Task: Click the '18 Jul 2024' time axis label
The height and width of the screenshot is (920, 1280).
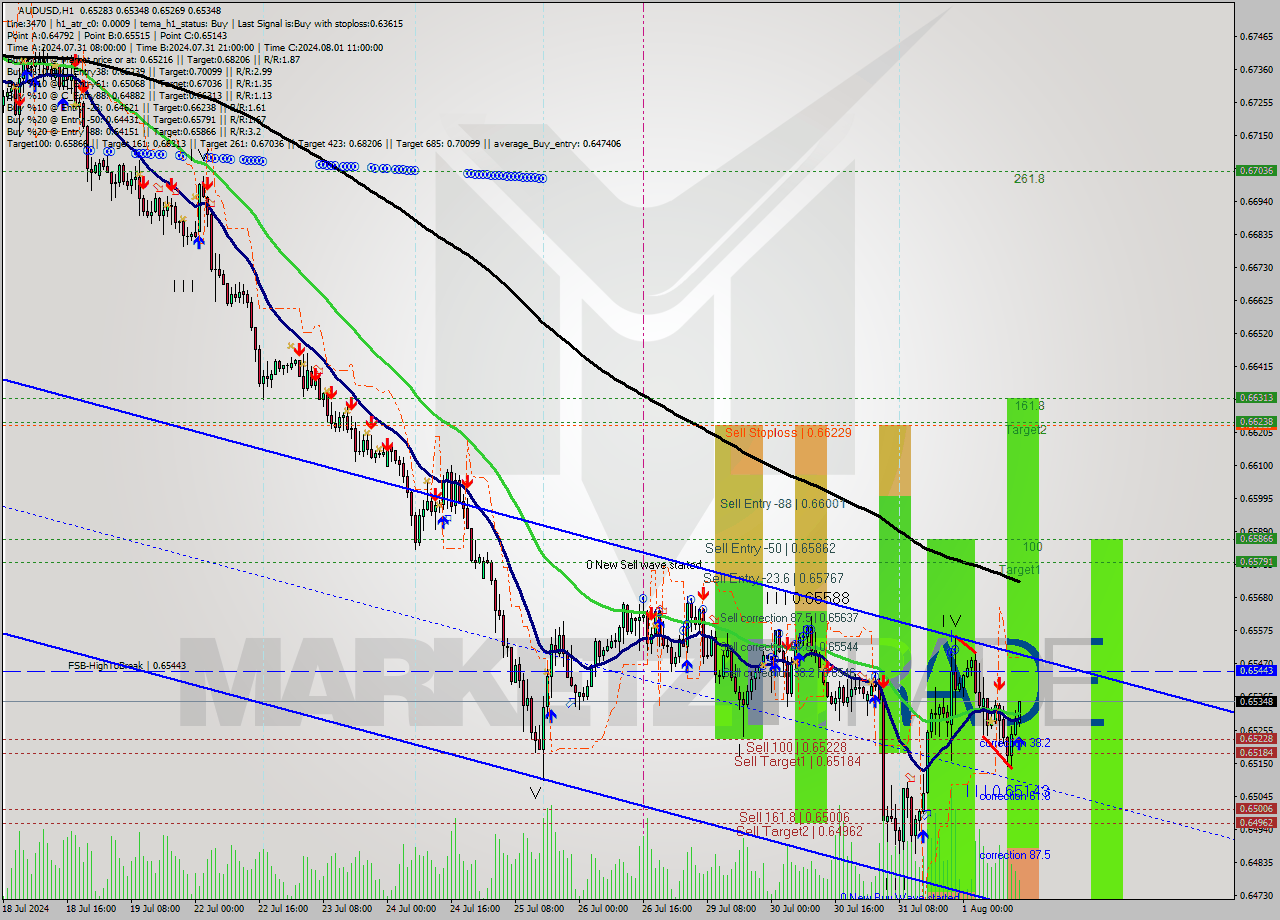Action: (24, 909)
